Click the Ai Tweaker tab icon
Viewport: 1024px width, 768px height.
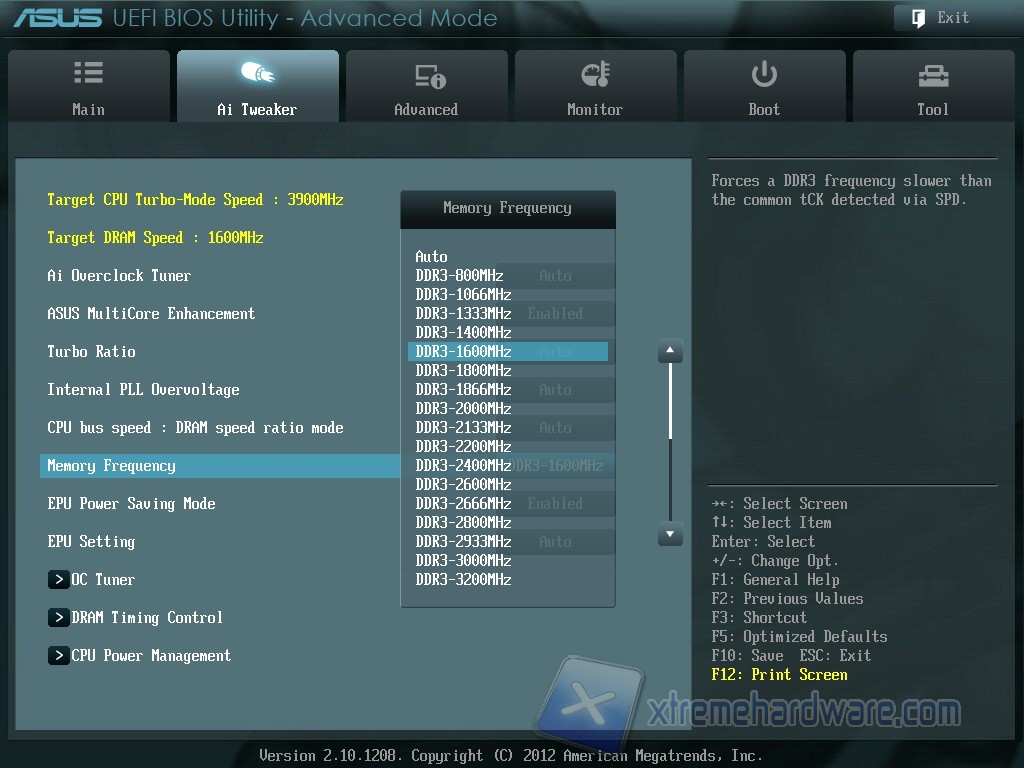point(258,74)
